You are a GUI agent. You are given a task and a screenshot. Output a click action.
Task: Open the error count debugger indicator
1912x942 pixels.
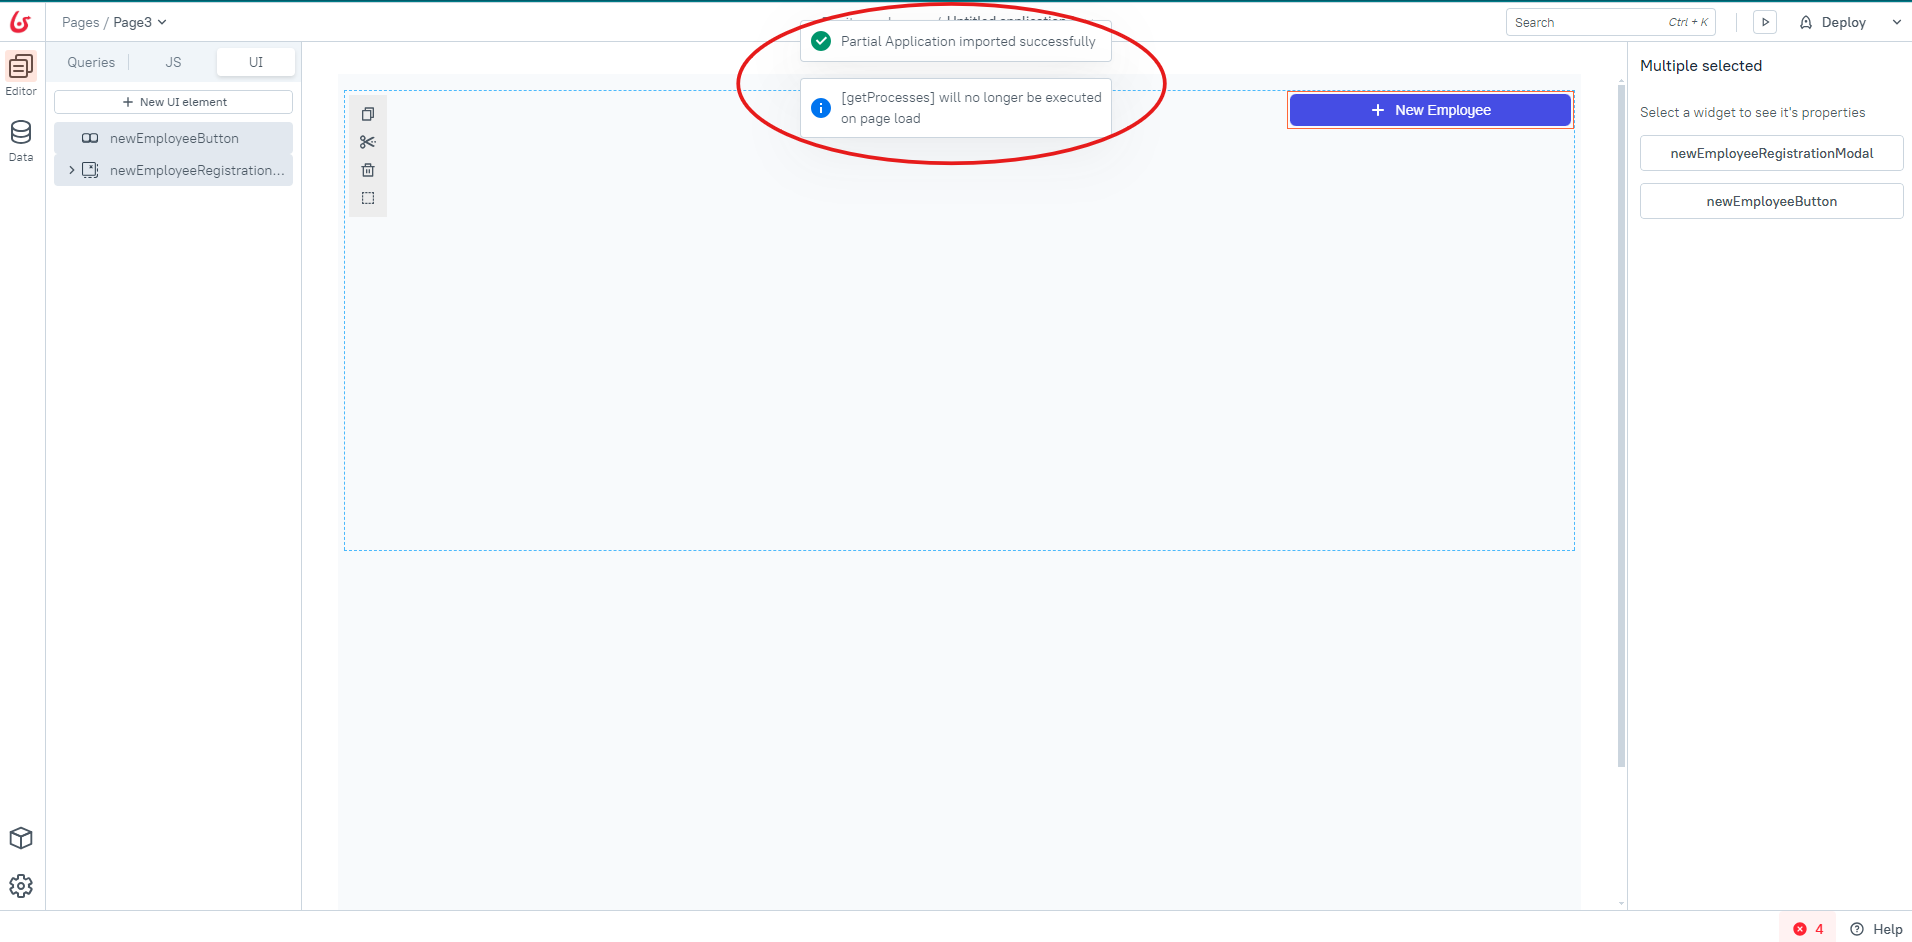point(1808,929)
